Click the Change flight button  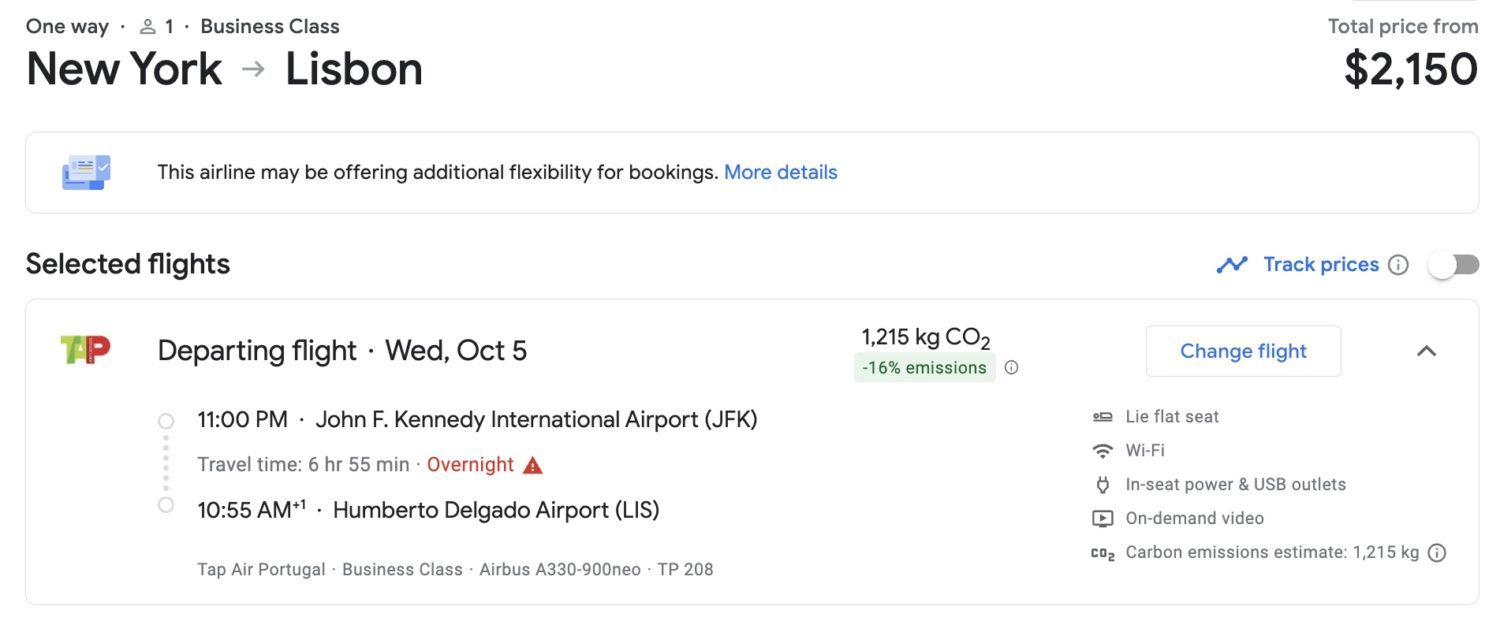coord(1243,351)
